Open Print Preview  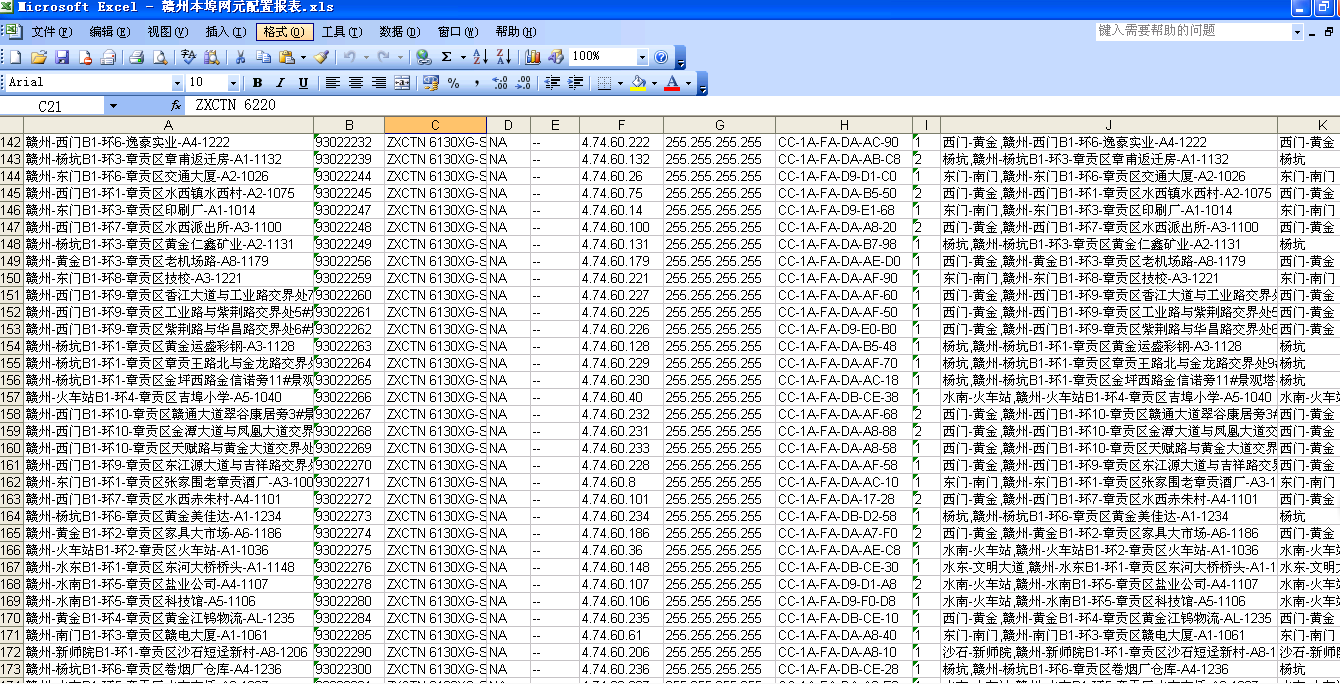point(160,57)
